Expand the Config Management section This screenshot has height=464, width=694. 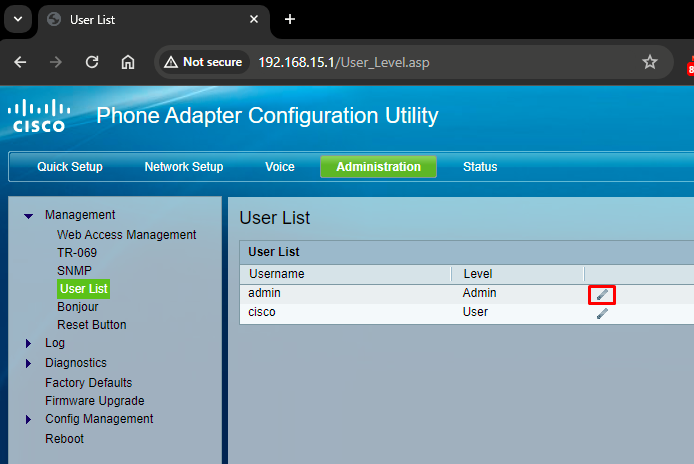point(28,419)
